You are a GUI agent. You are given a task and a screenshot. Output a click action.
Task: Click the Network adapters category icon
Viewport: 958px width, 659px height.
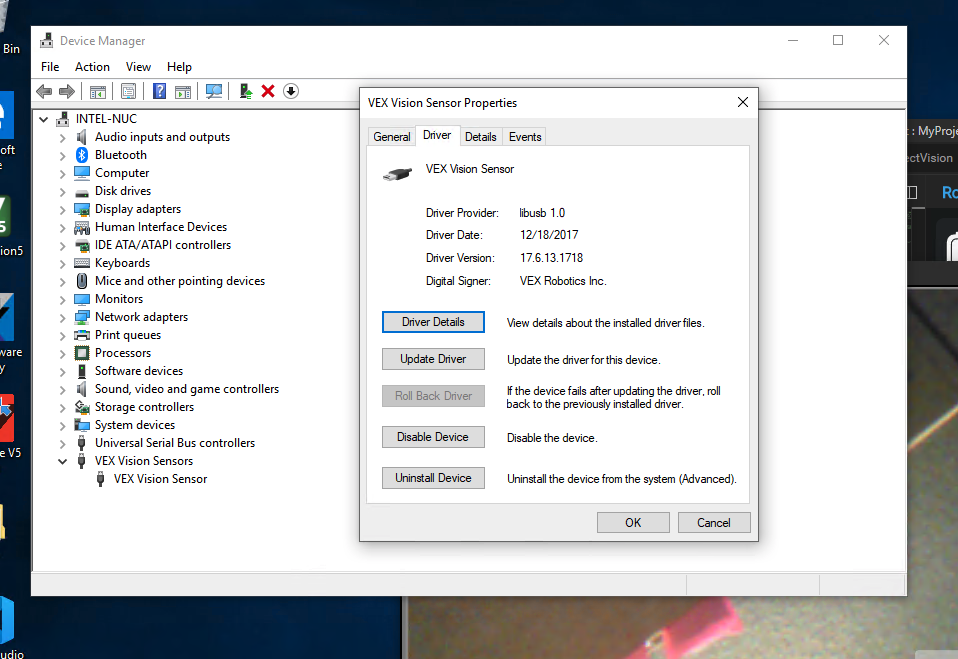tap(82, 317)
